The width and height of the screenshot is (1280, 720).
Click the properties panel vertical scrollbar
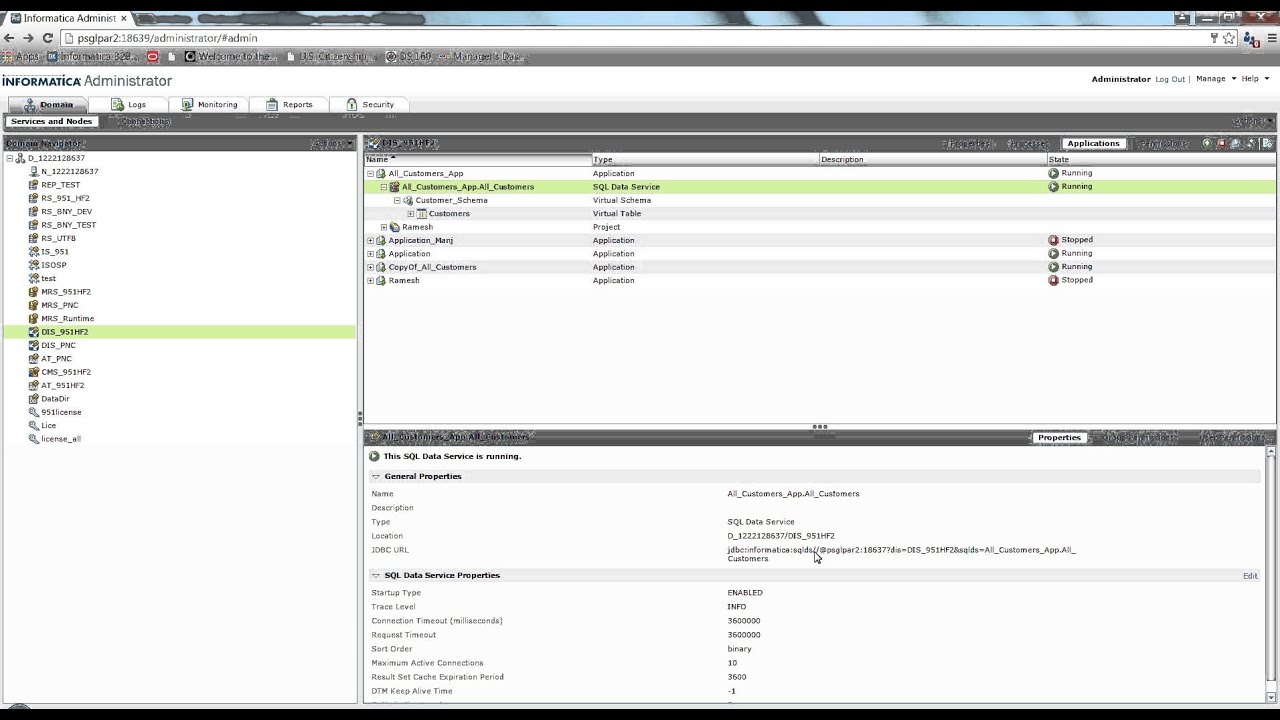(x=1271, y=574)
